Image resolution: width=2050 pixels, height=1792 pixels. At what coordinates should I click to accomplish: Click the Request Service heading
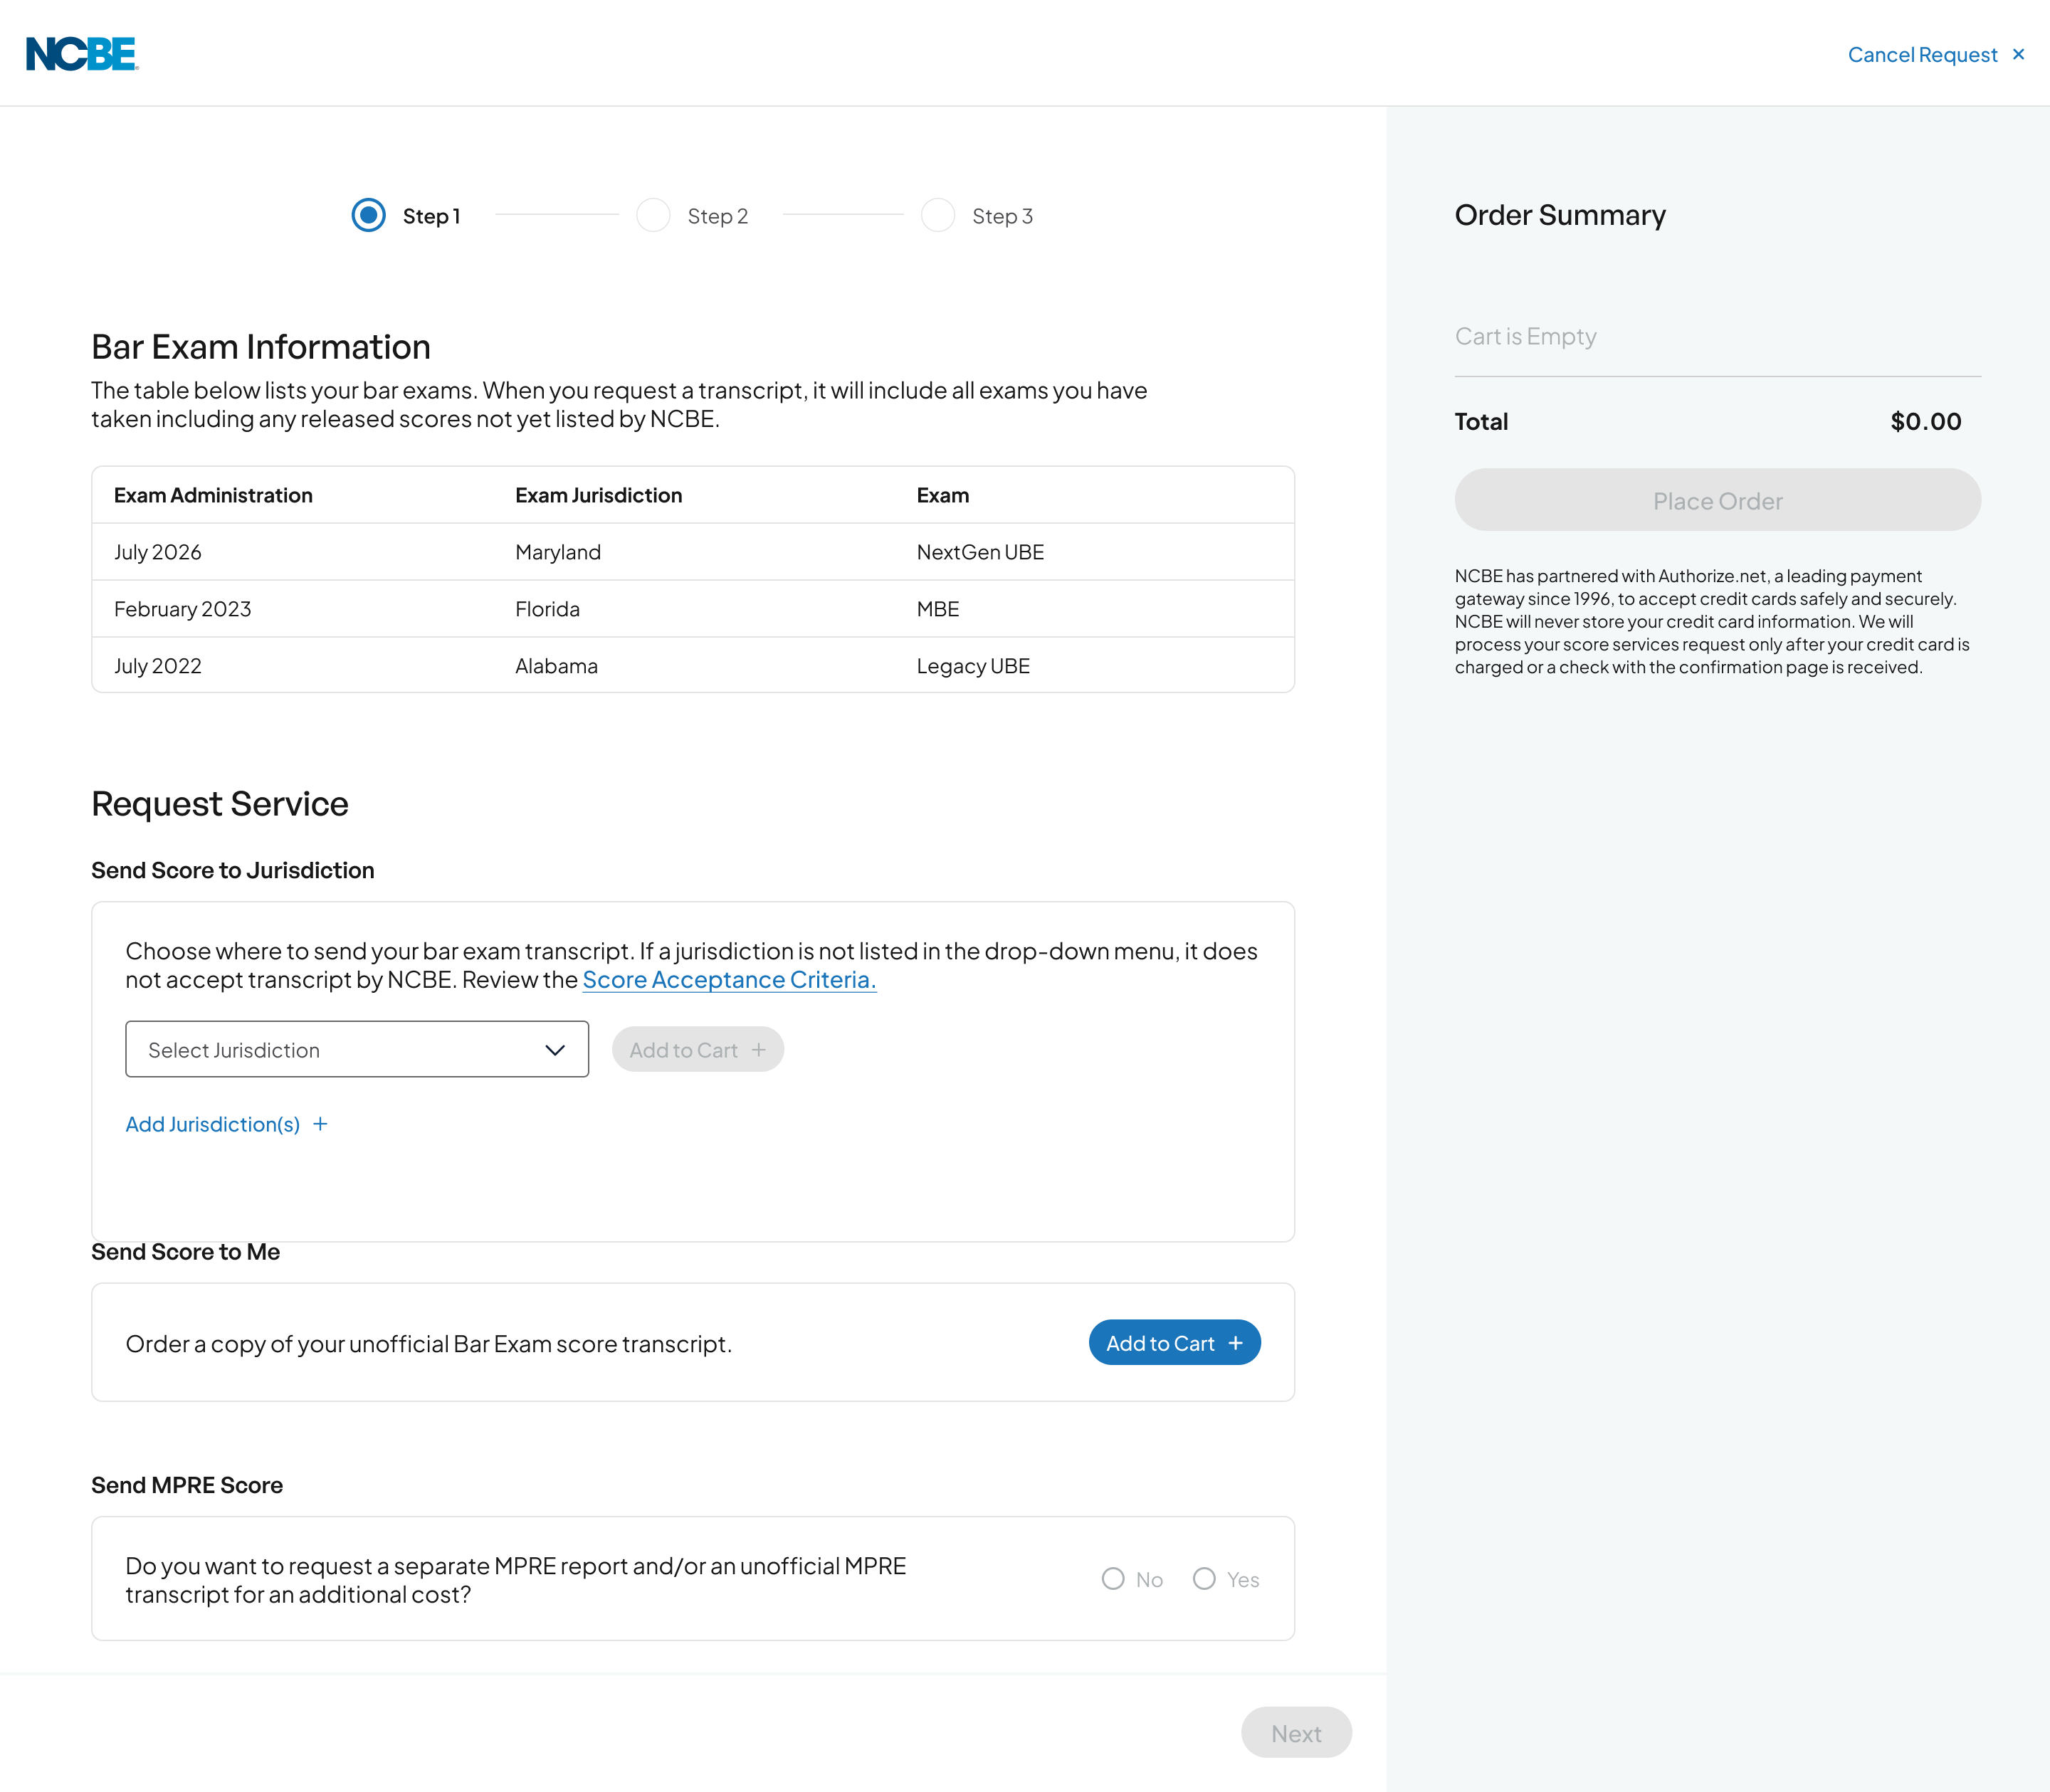tap(220, 804)
